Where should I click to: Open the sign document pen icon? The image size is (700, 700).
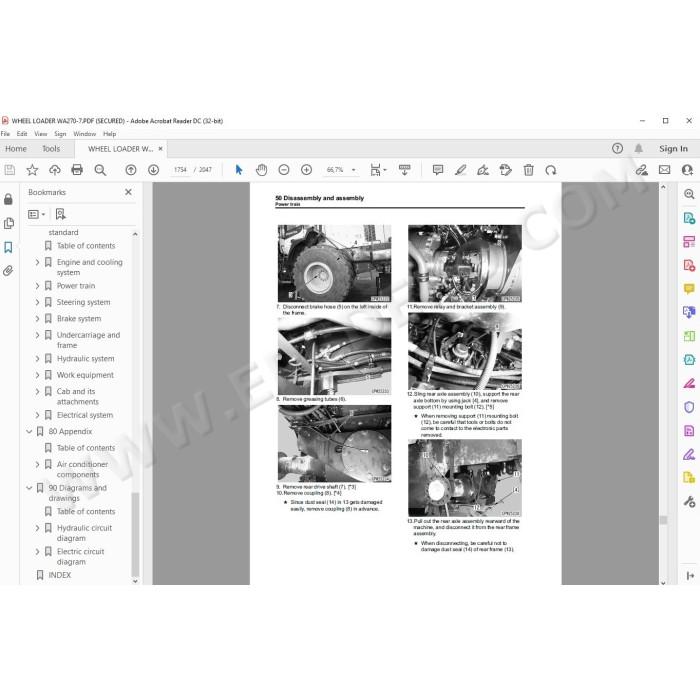click(x=483, y=170)
